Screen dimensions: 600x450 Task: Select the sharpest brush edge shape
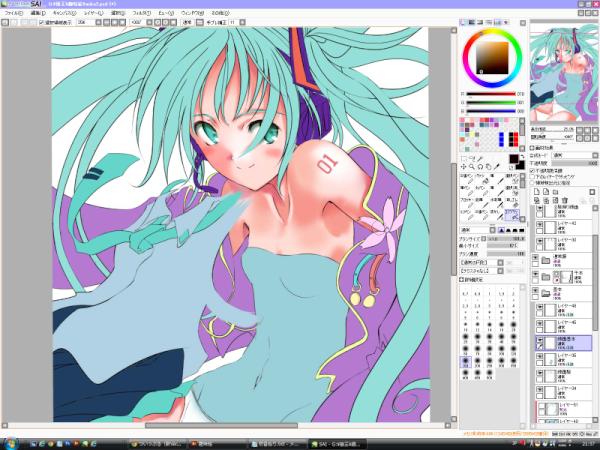[x=521, y=230]
